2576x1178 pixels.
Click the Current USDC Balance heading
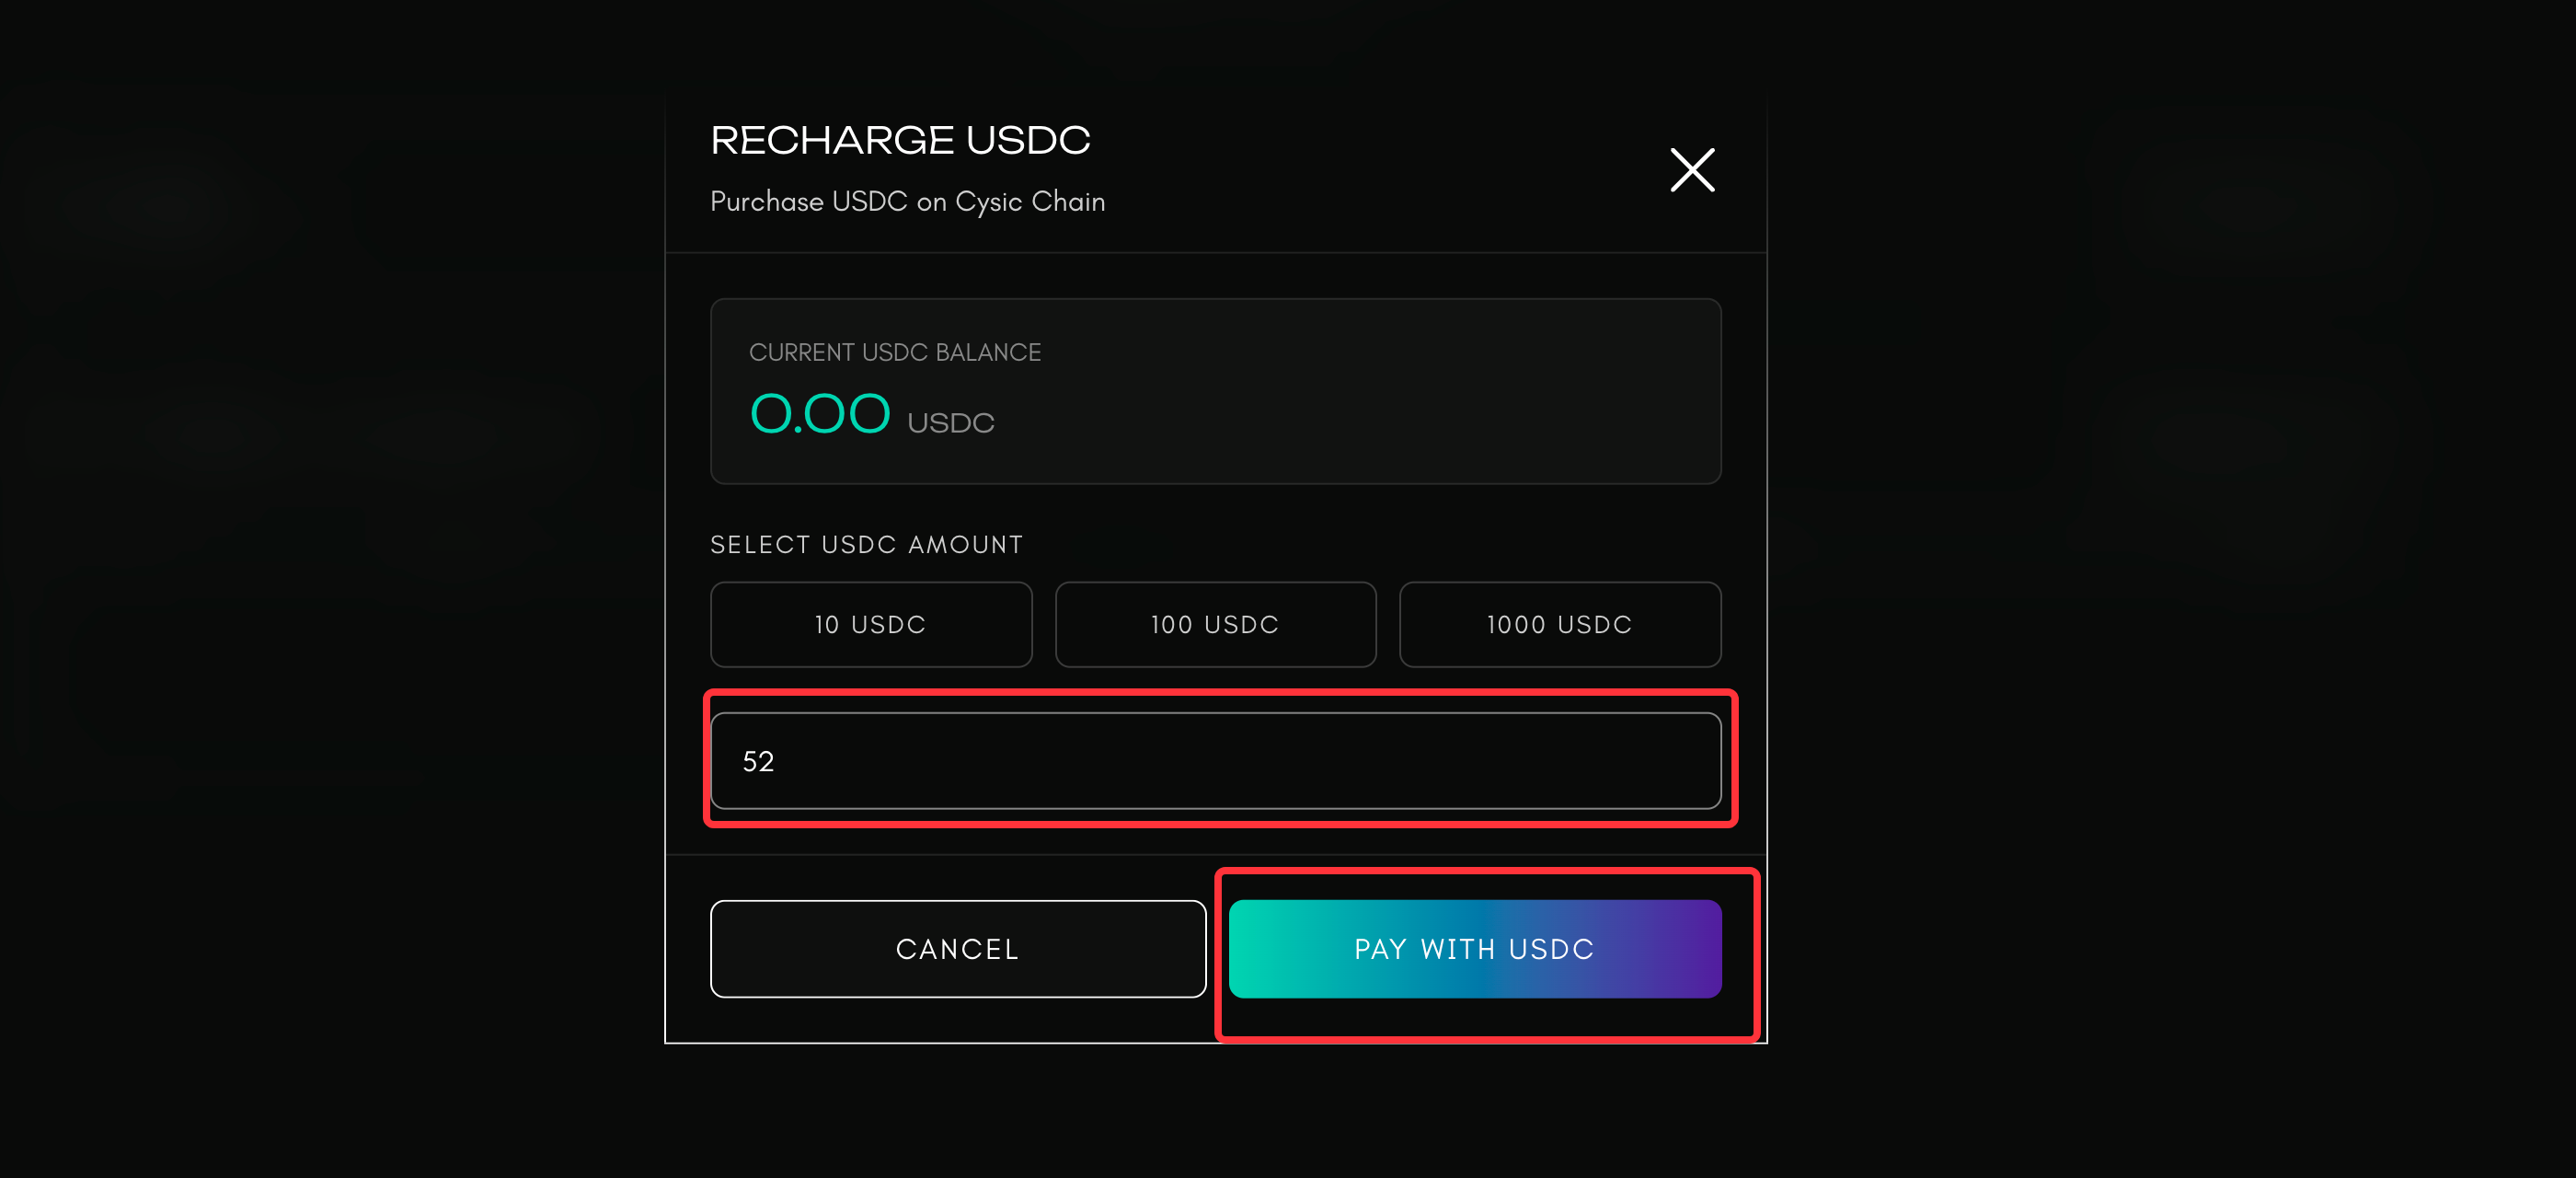click(894, 352)
